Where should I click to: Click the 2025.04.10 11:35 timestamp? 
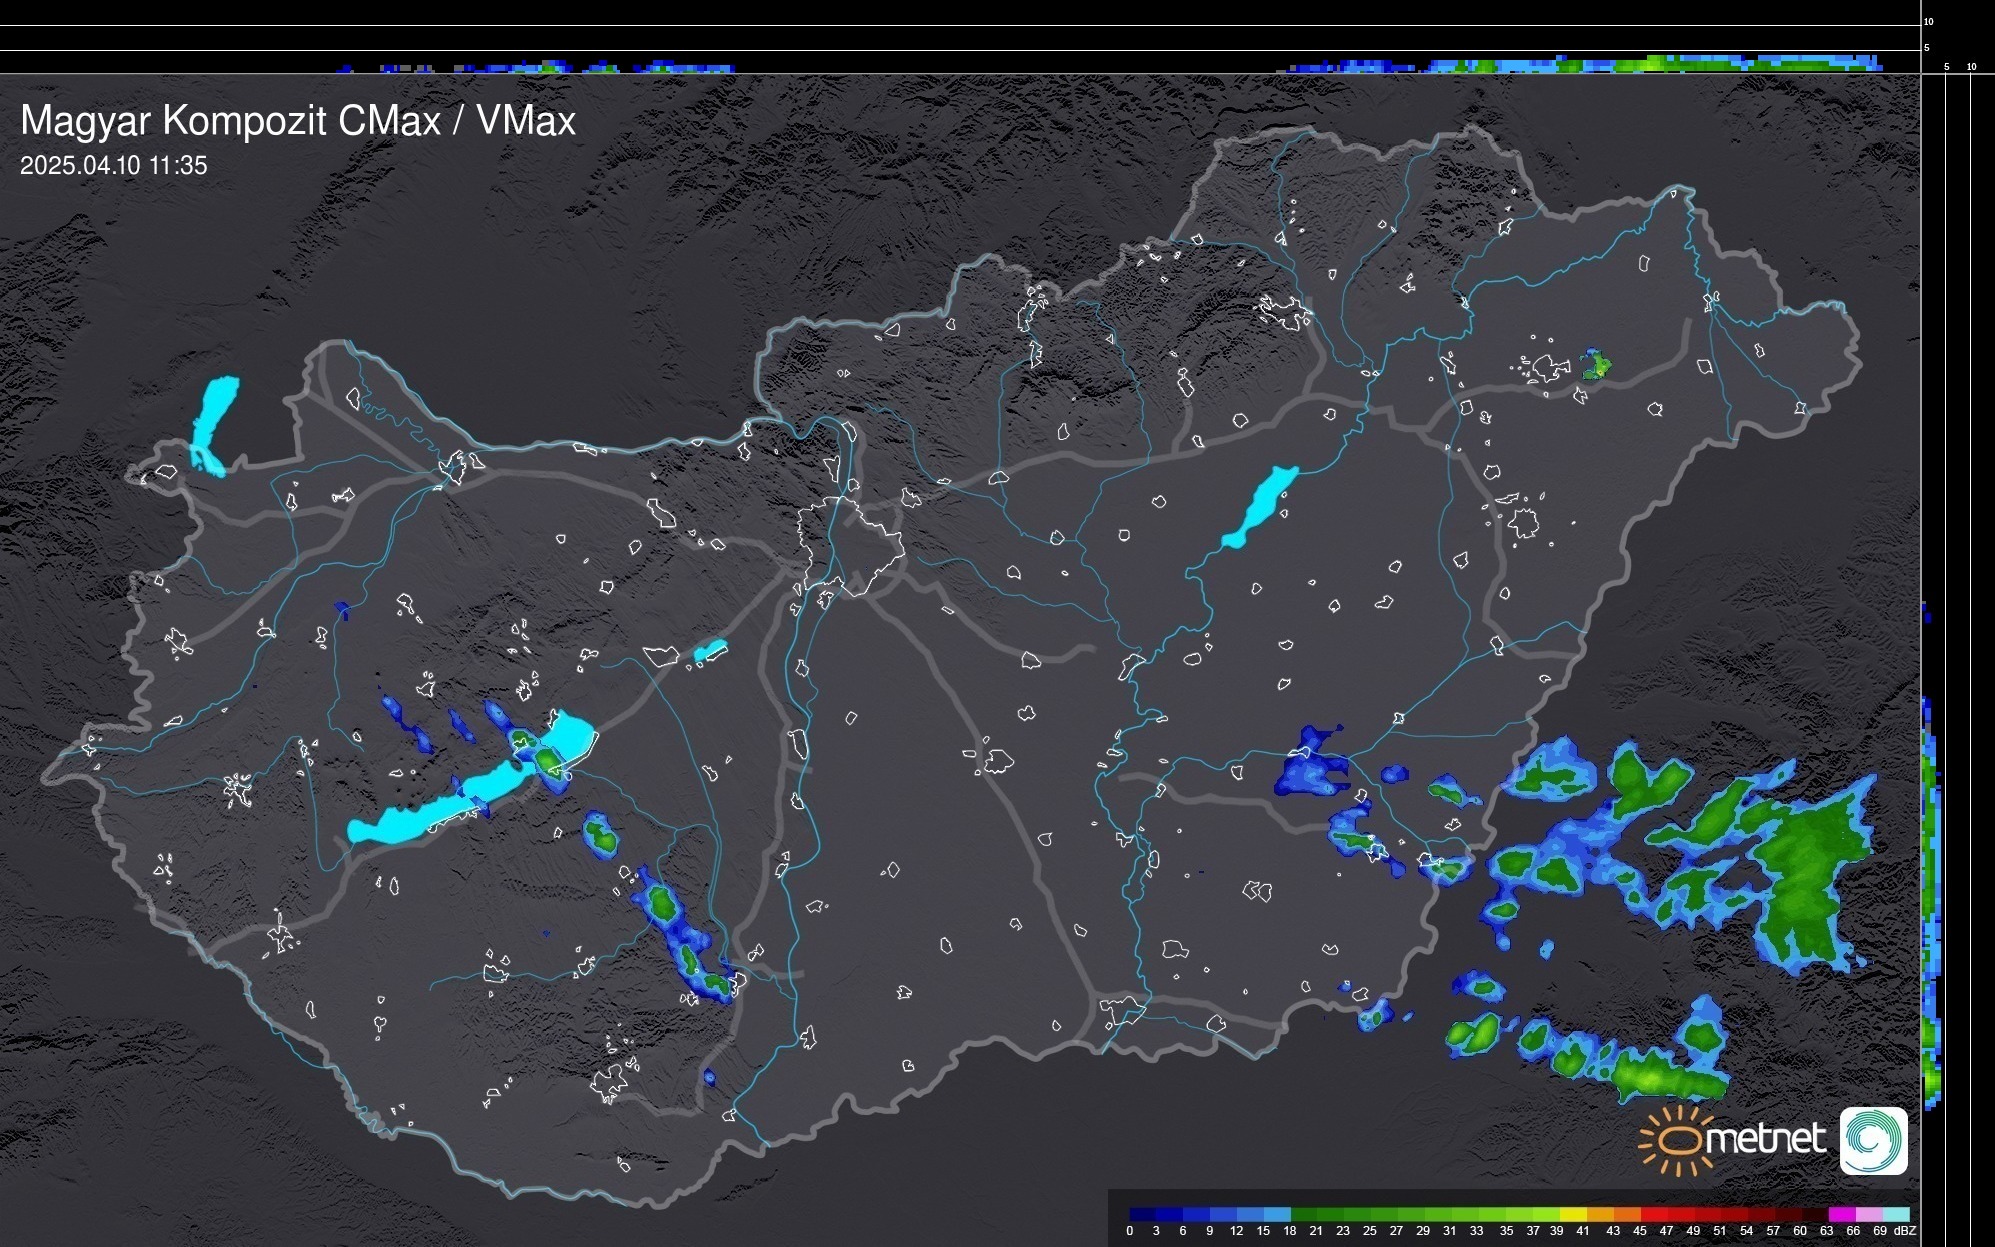click(x=113, y=166)
